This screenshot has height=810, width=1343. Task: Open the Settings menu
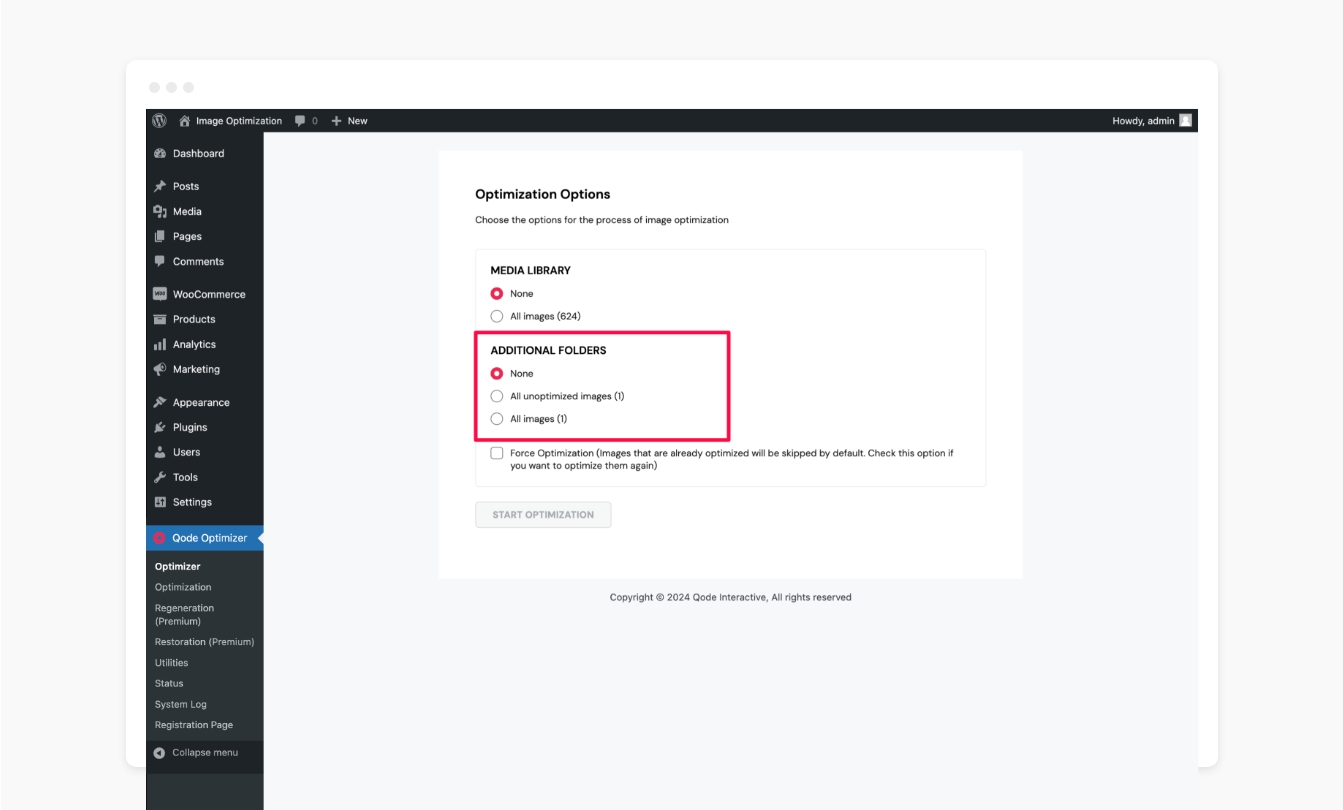click(192, 502)
